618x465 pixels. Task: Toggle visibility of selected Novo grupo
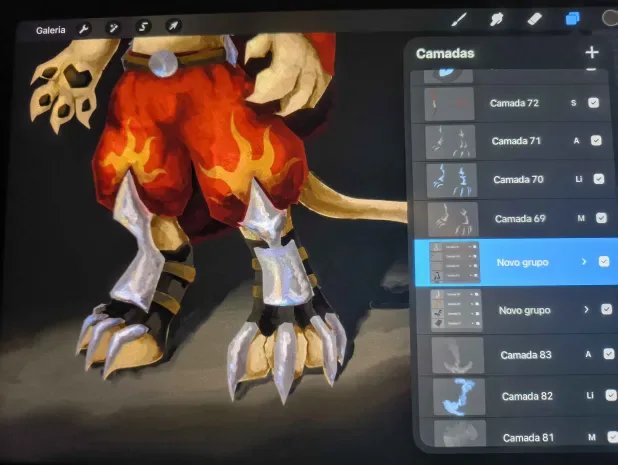604,262
